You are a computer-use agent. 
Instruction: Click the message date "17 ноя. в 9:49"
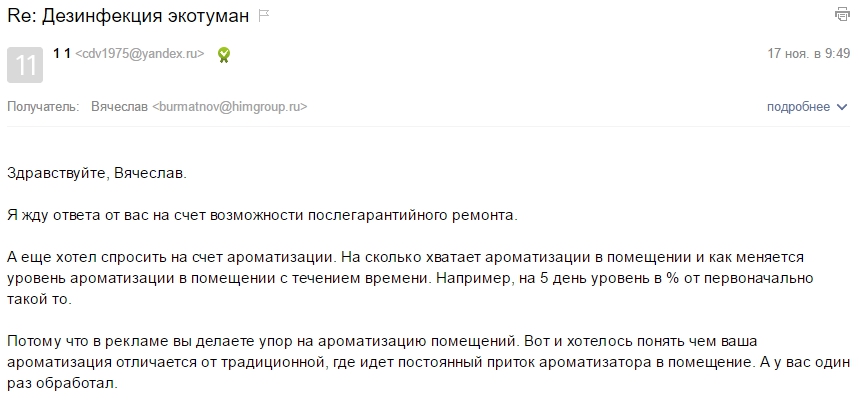point(808,53)
